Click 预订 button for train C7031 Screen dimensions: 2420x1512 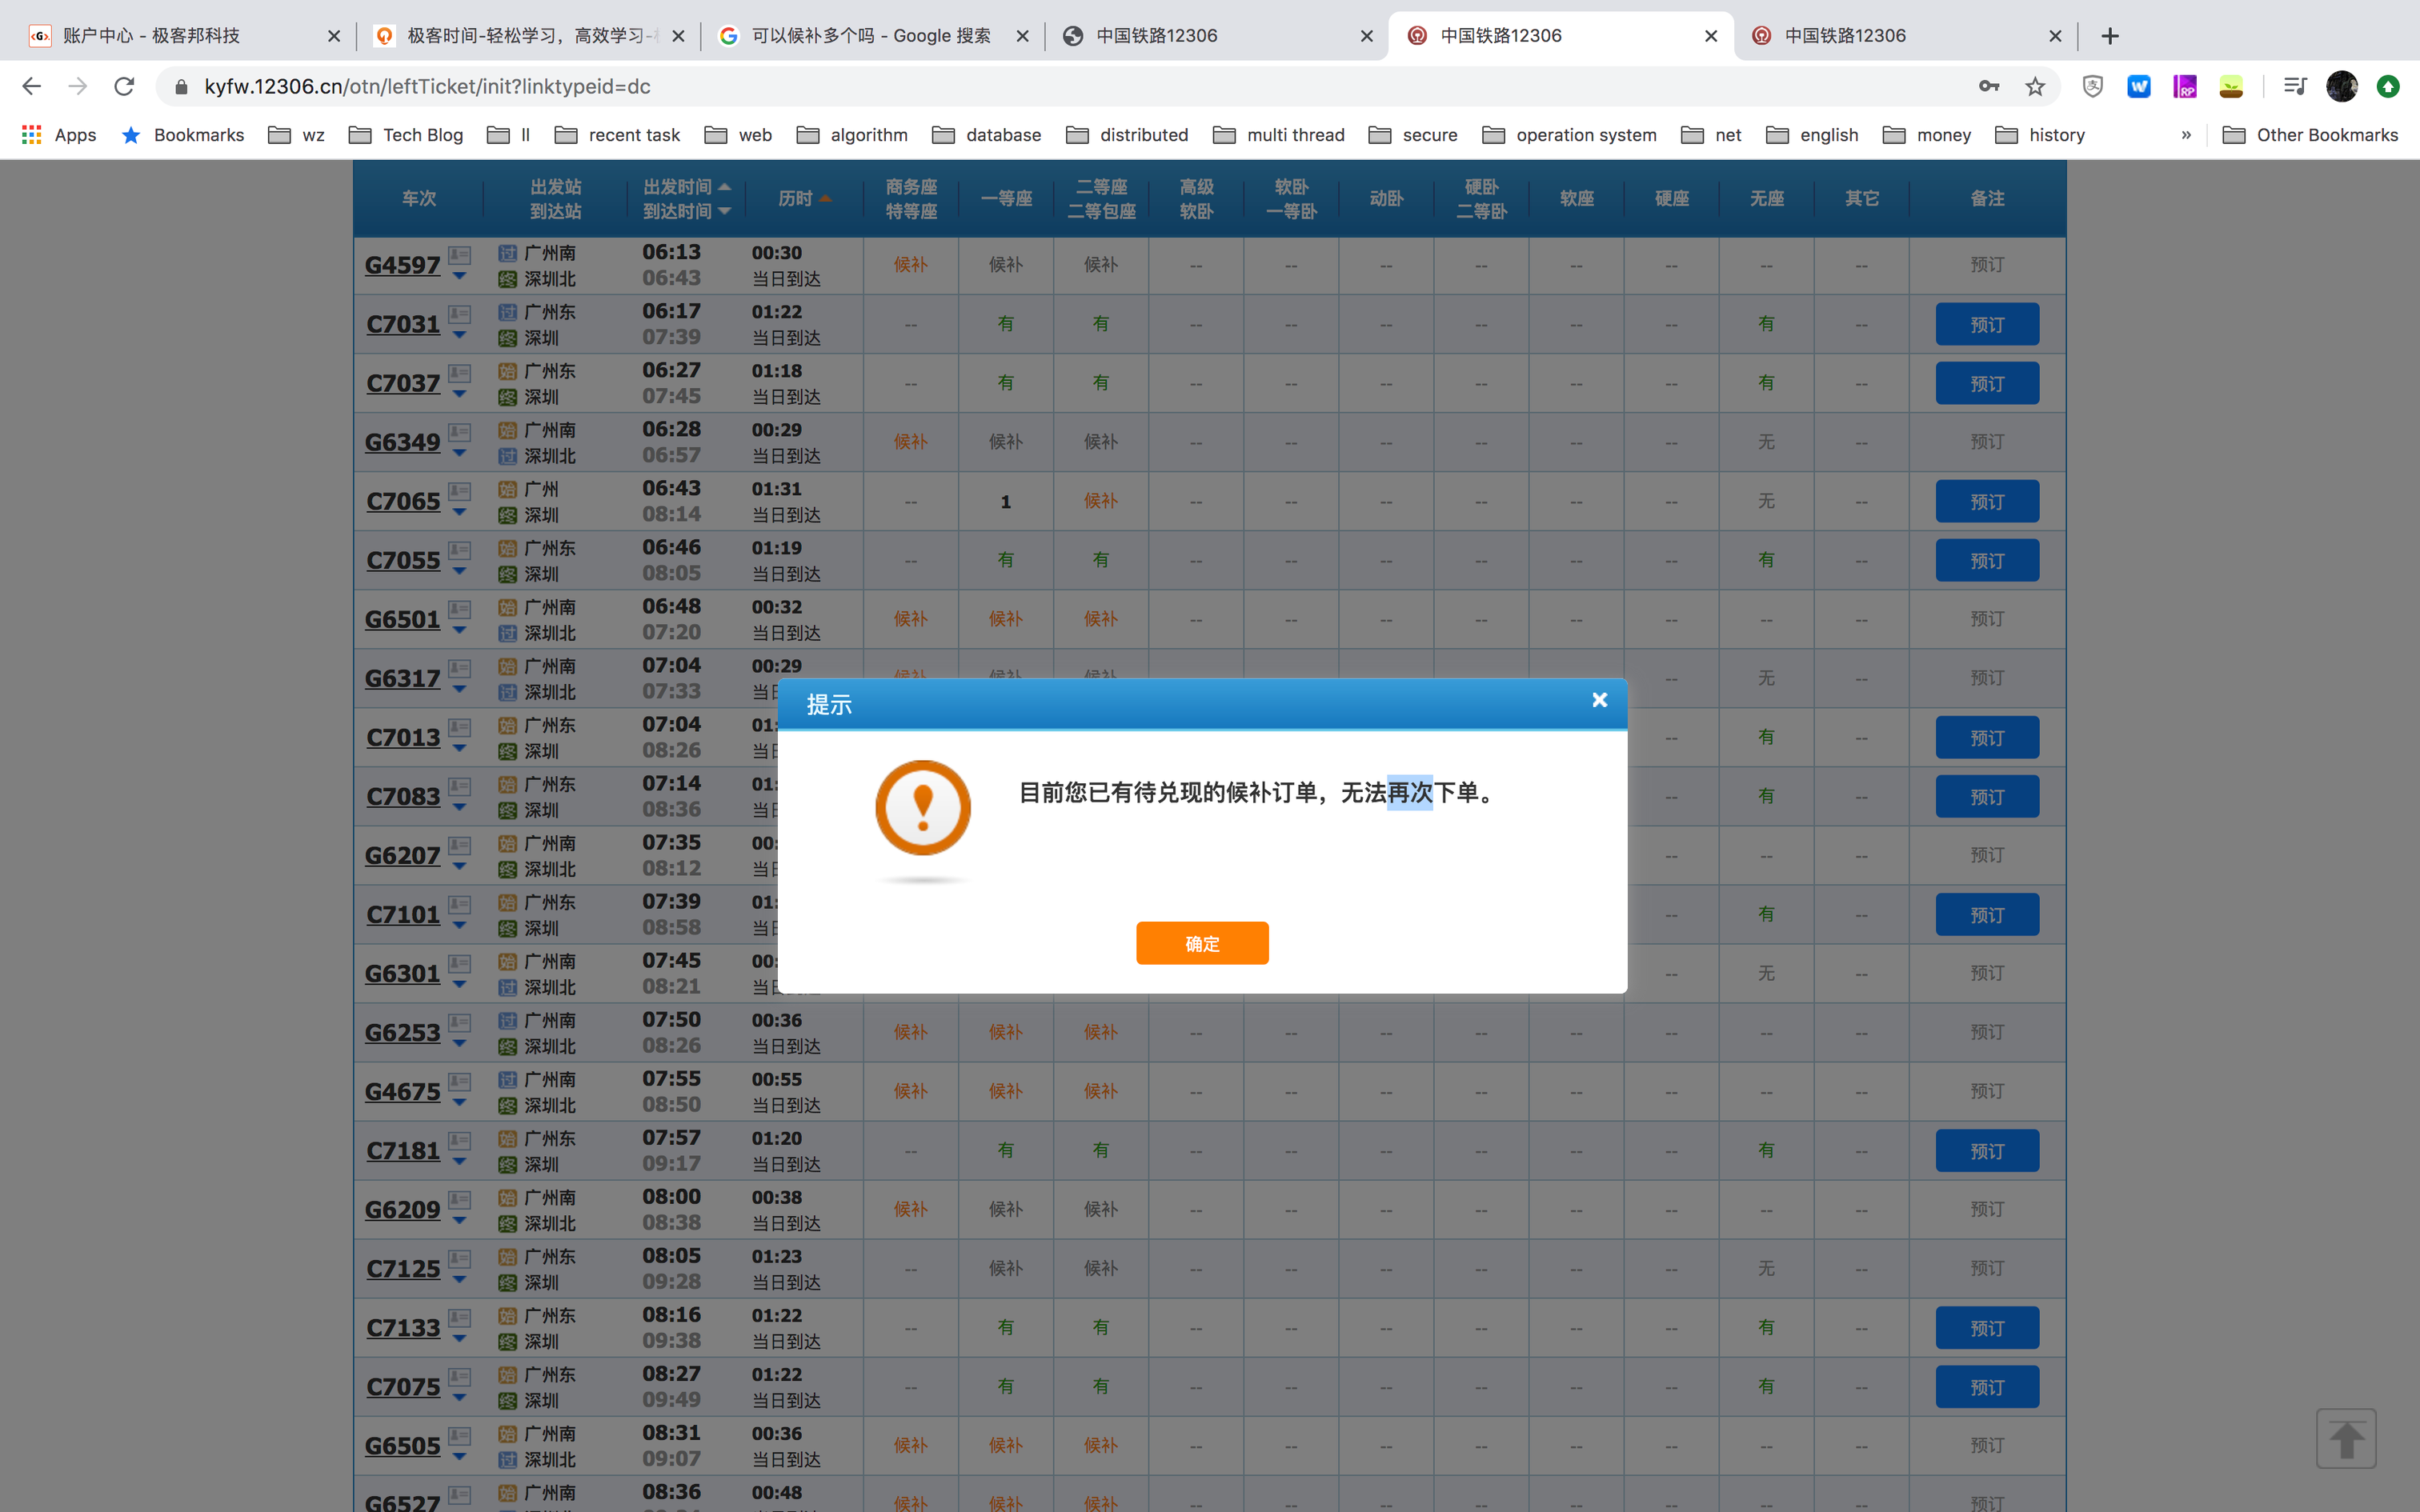1986,325
